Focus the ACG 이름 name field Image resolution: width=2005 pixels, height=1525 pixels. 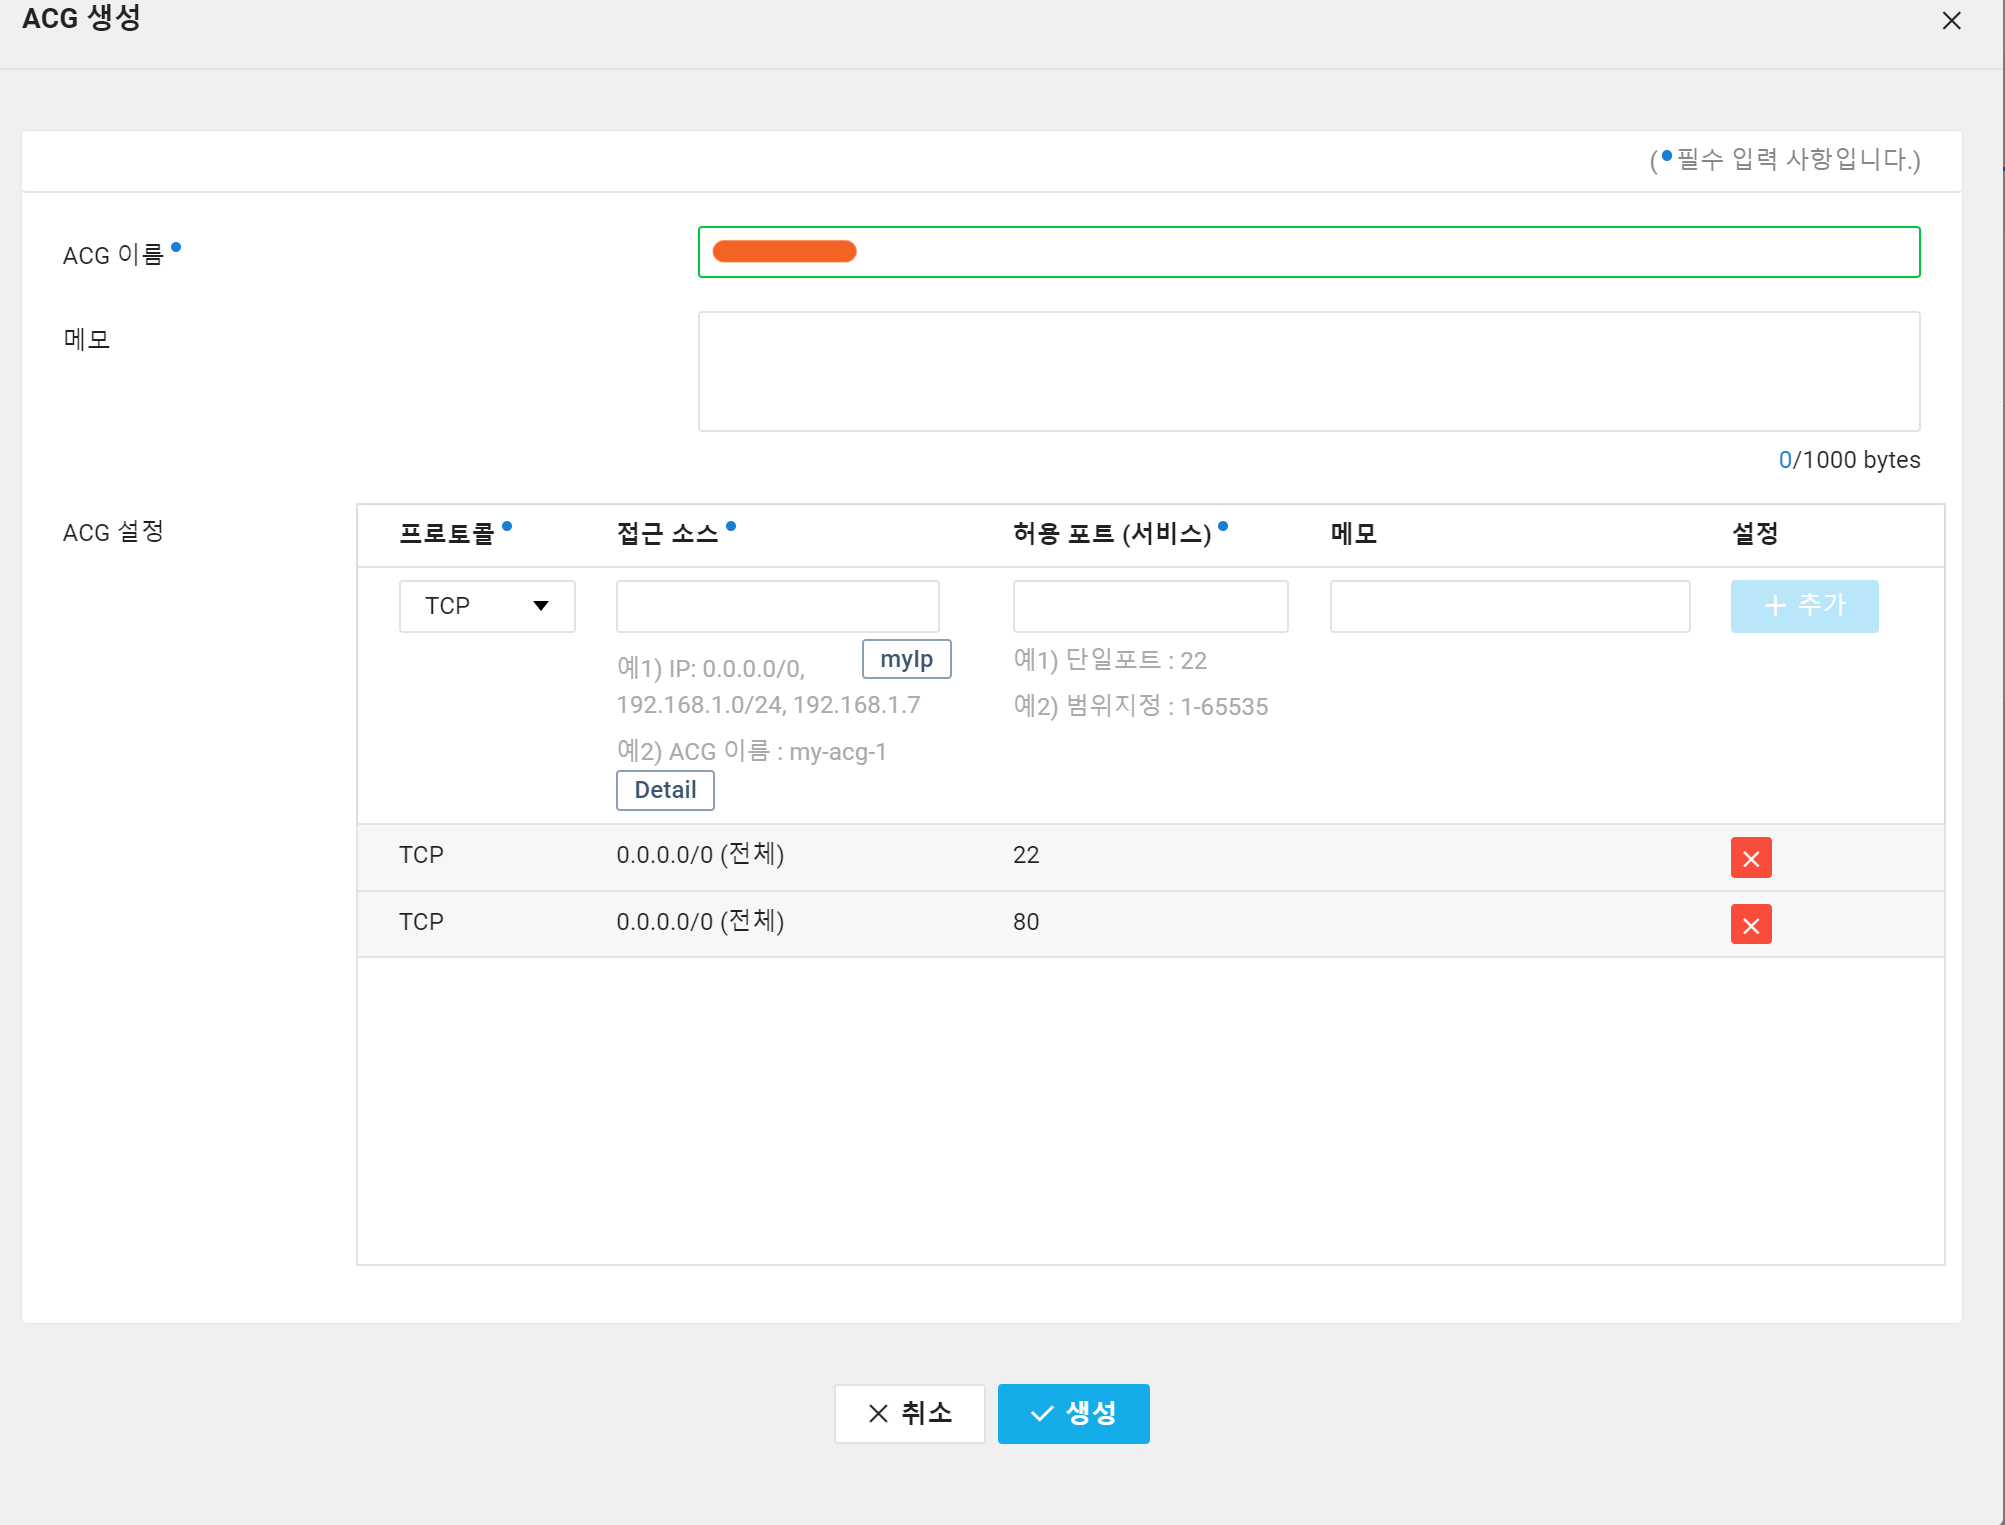(x=1308, y=252)
